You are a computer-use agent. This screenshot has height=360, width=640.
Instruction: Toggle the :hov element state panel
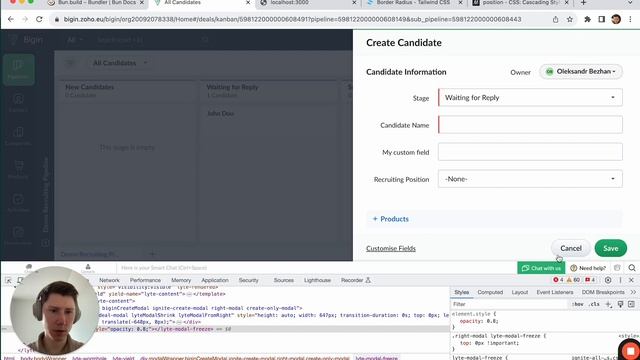tap(577, 304)
